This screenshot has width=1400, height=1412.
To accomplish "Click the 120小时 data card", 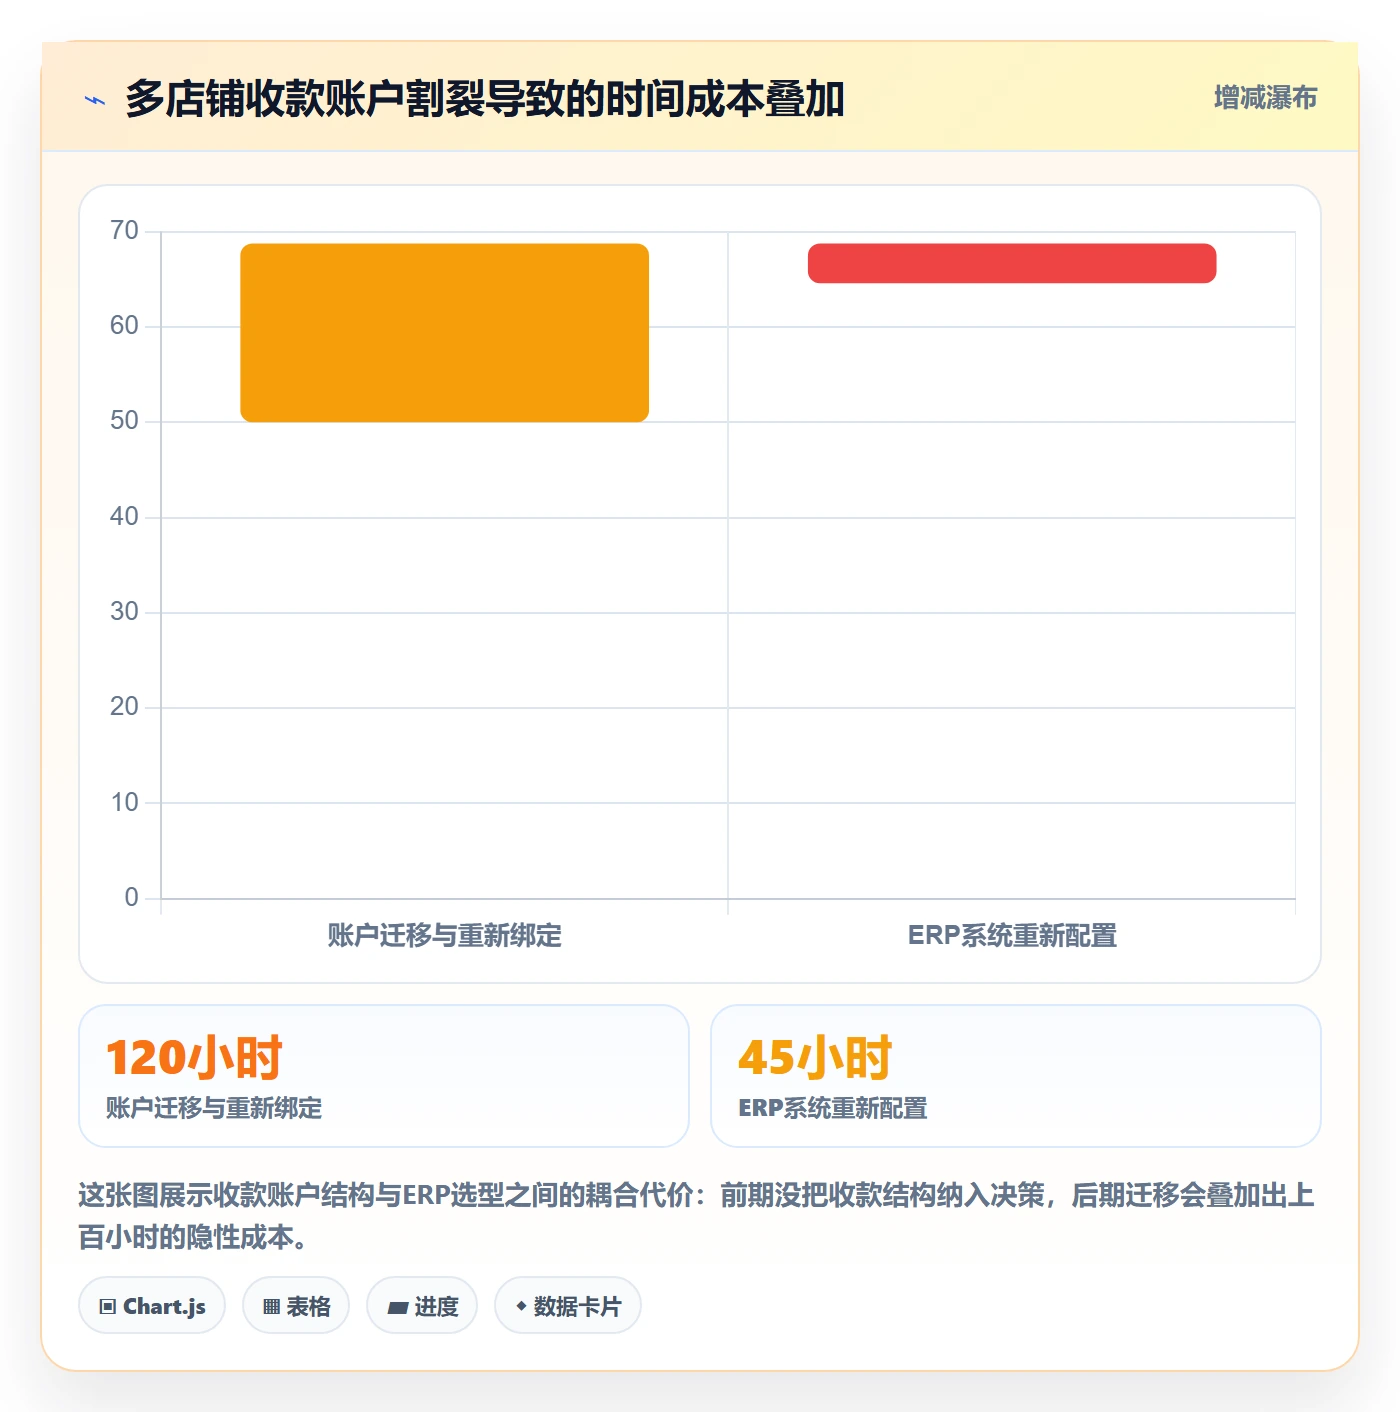I will pos(384,1076).
